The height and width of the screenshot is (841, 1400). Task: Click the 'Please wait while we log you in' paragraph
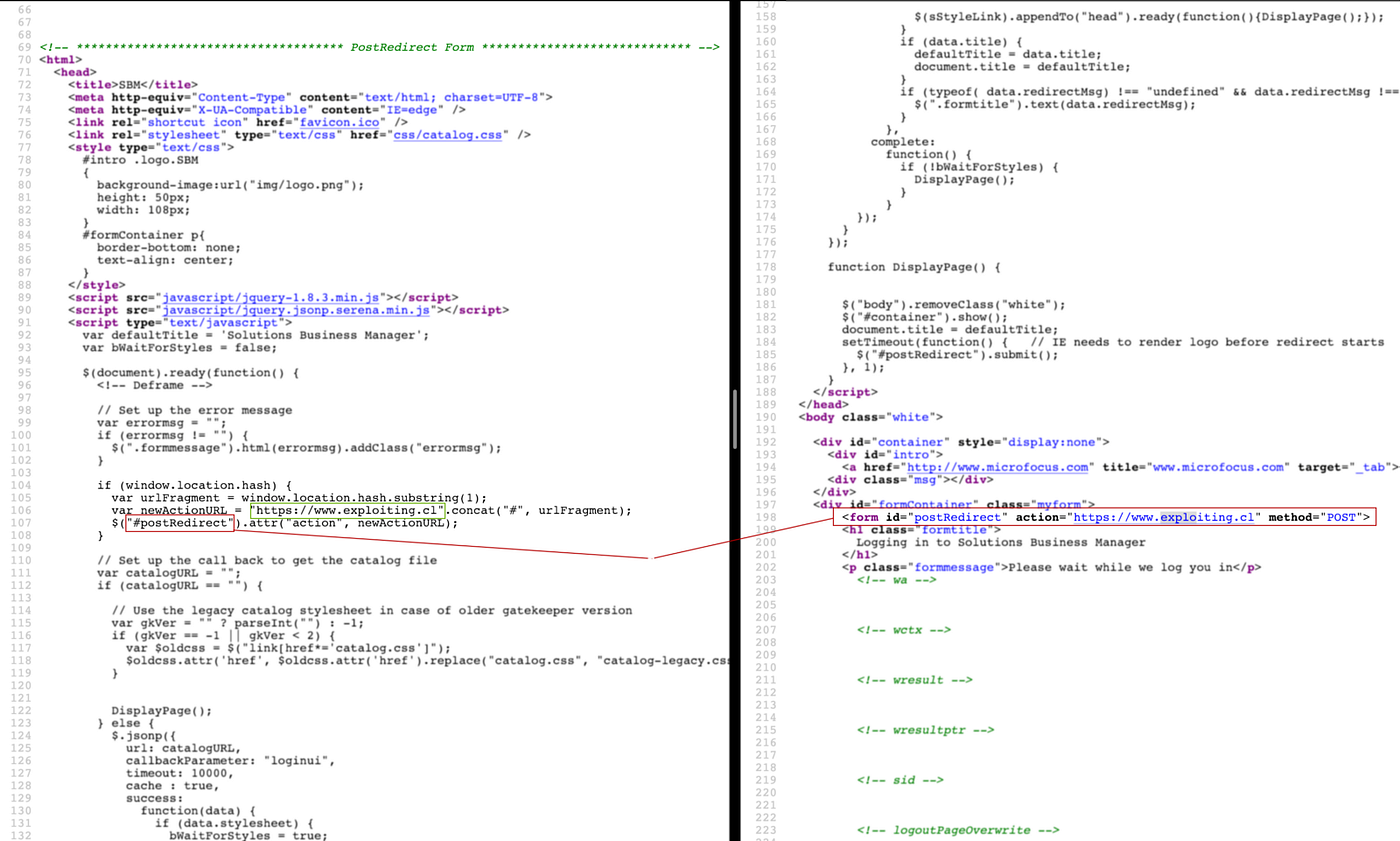pos(1052,568)
